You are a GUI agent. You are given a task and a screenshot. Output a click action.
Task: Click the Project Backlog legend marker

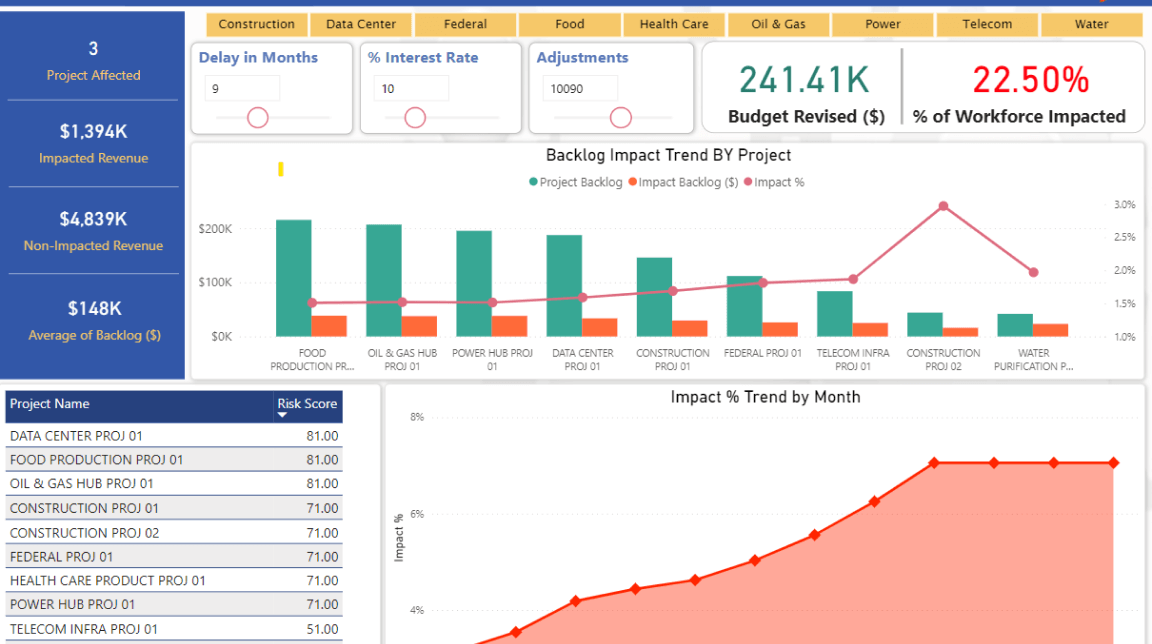point(534,183)
